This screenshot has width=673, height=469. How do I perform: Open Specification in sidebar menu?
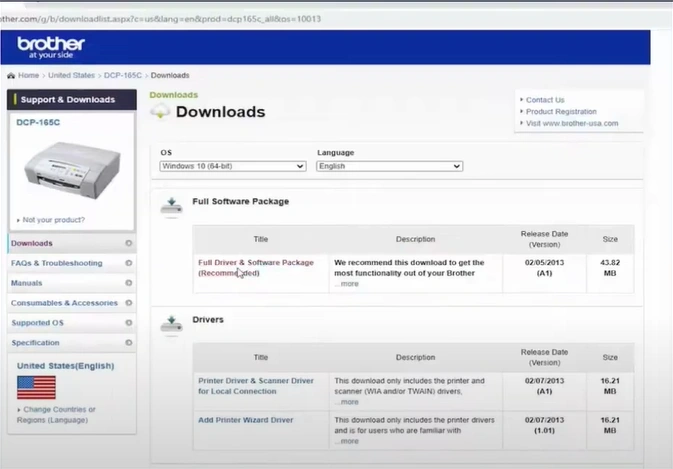click(35, 343)
